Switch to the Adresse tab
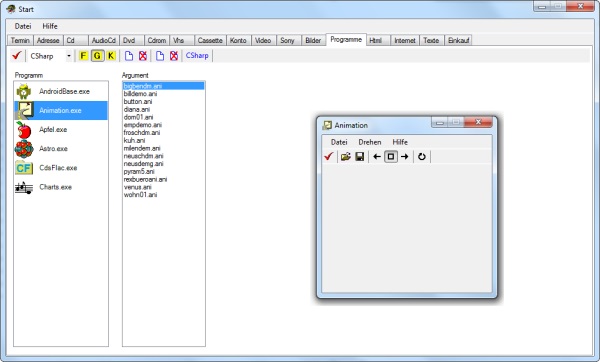Viewport: 600px width, 362px height. click(x=48, y=41)
